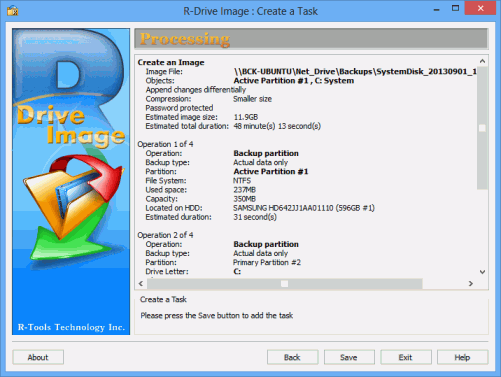Minimize the R-Drive Image window
Image resolution: width=501 pixels, height=377 pixels.
436,10
